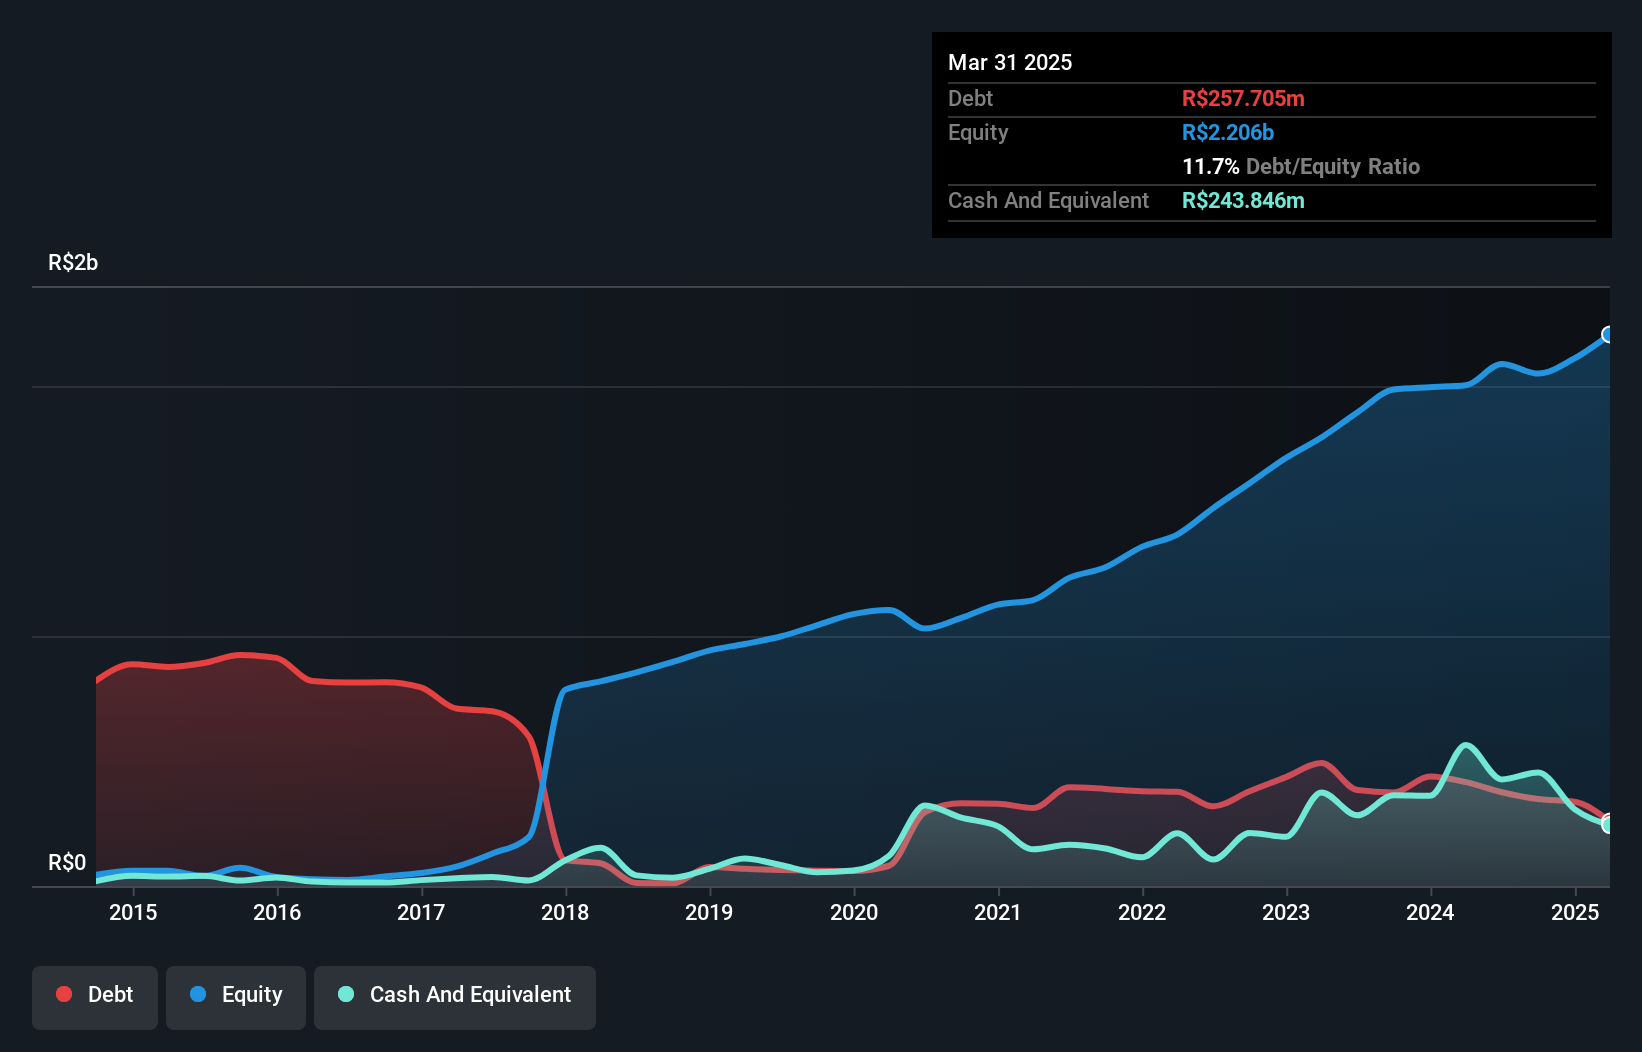
Task: Click the 2022 x-axis label
Action: (1142, 912)
